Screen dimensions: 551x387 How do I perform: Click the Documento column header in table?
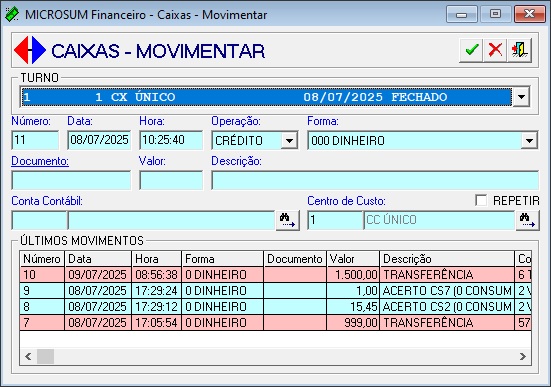[295, 259]
